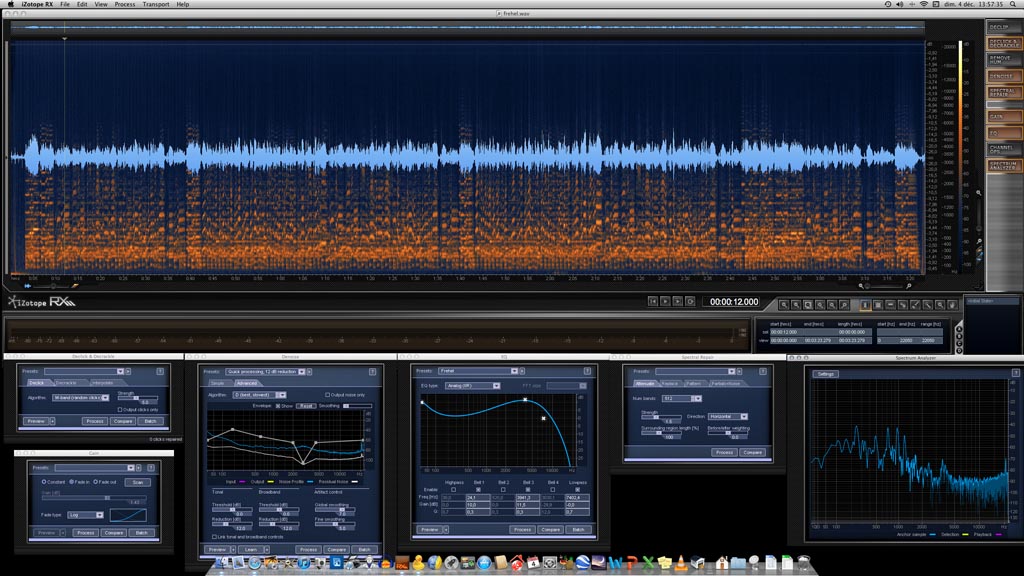This screenshot has width=1024, height=576.
Task: Open the Gain module from right panel
Action: pyautogui.click(x=1004, y=116)
